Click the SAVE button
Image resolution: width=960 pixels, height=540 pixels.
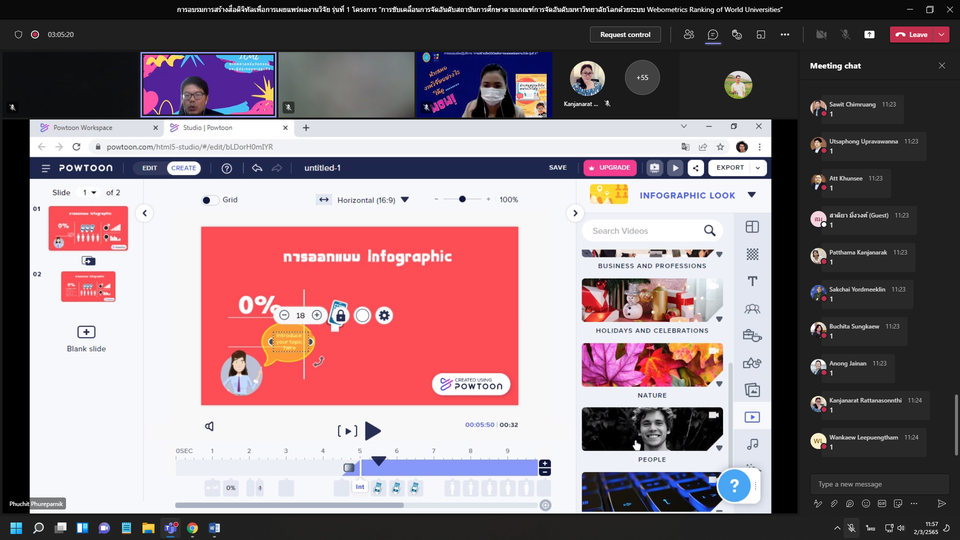point(558,168)
